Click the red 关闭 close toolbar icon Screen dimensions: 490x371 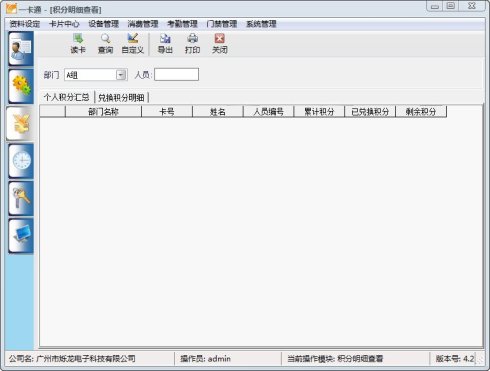(x=220, y=44)
